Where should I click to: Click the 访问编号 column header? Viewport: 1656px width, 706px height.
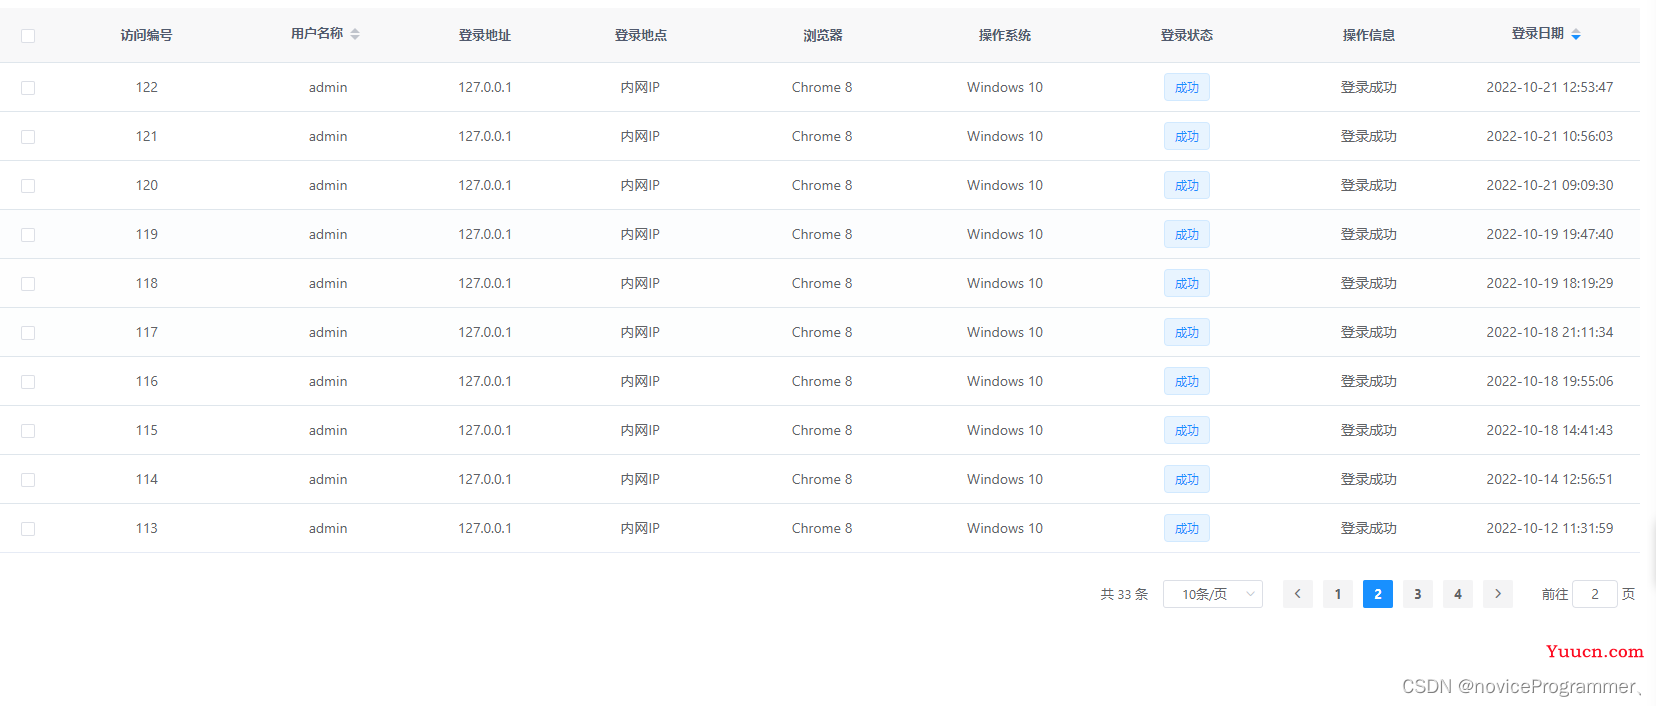click(147, 35)
